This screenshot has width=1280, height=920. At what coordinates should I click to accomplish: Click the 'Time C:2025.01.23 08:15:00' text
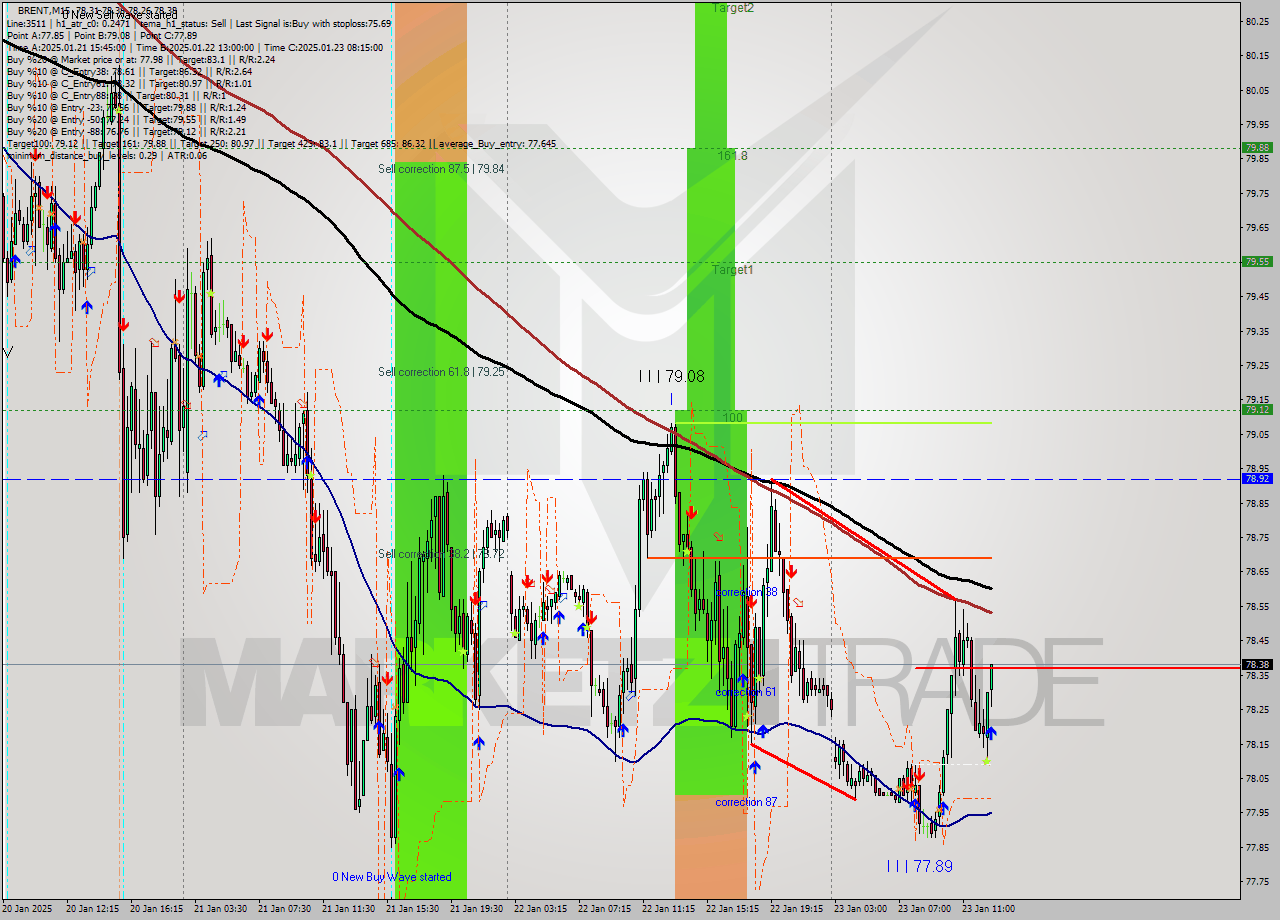(x=324, y=47)
